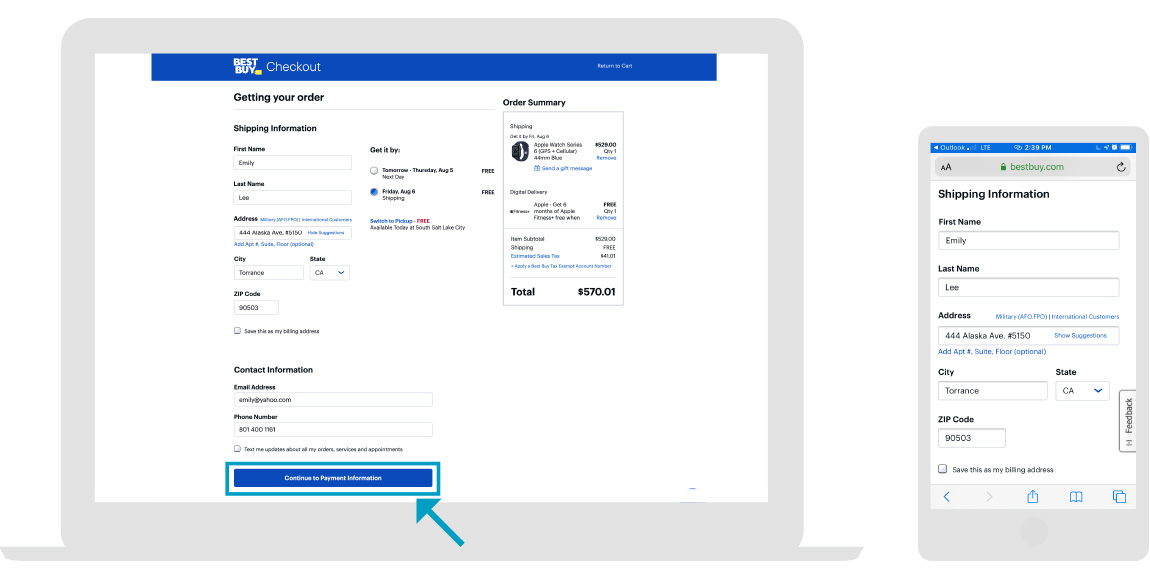Tap Safari forward arrow on phone
The width and height of the screenshot is (1150, 578).
989,497
